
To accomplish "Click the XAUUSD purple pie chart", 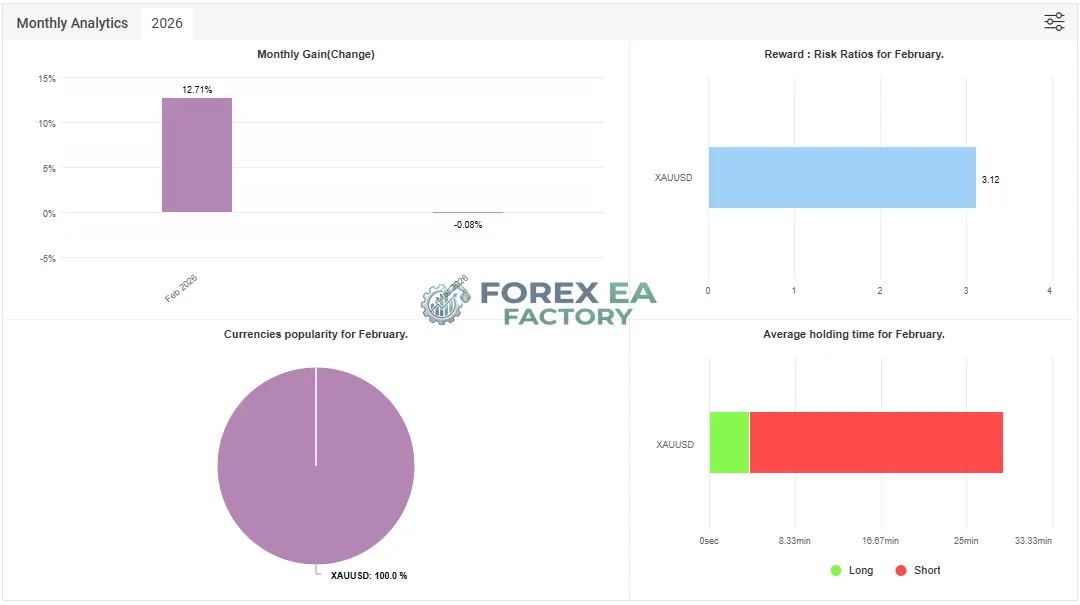I will pyautogui.click(x=316, y=466).
